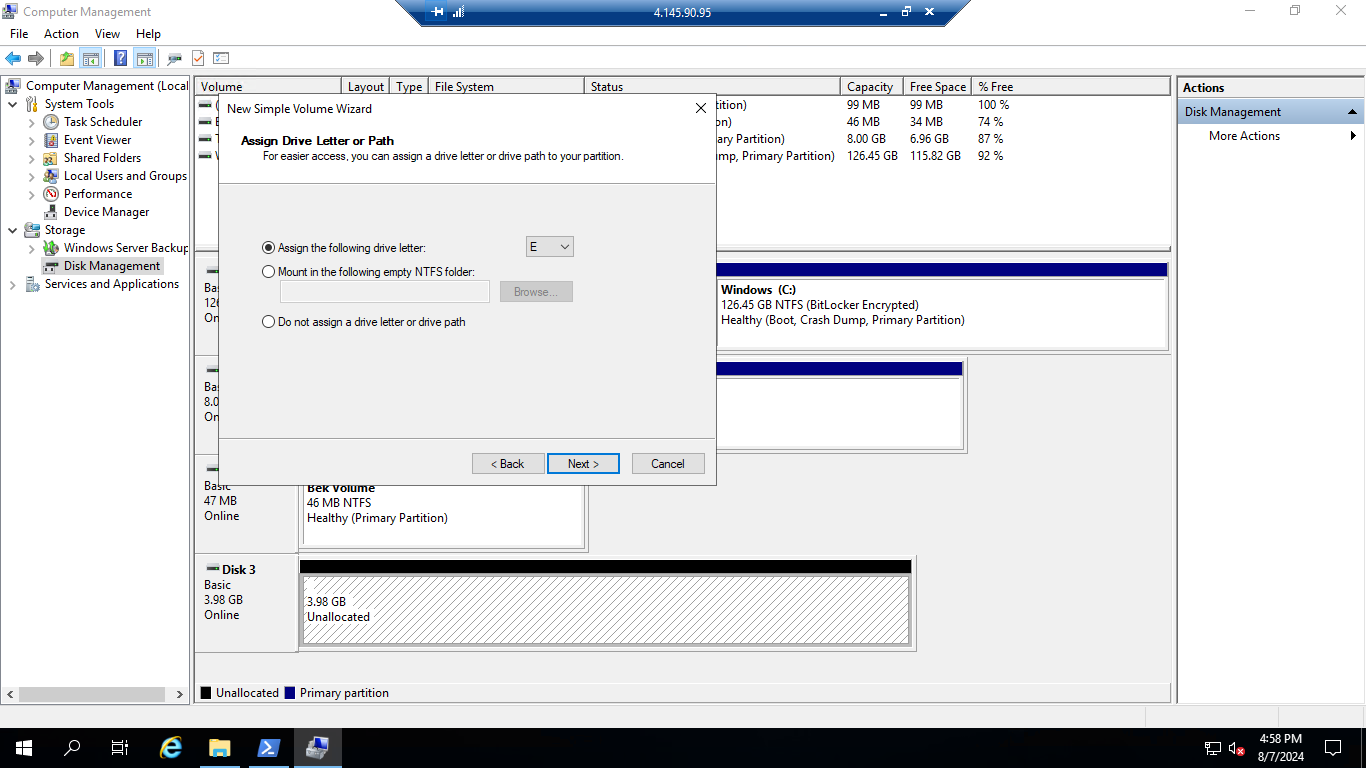Click the console tree horizontal scrollbar thumb

coord(92,694)
